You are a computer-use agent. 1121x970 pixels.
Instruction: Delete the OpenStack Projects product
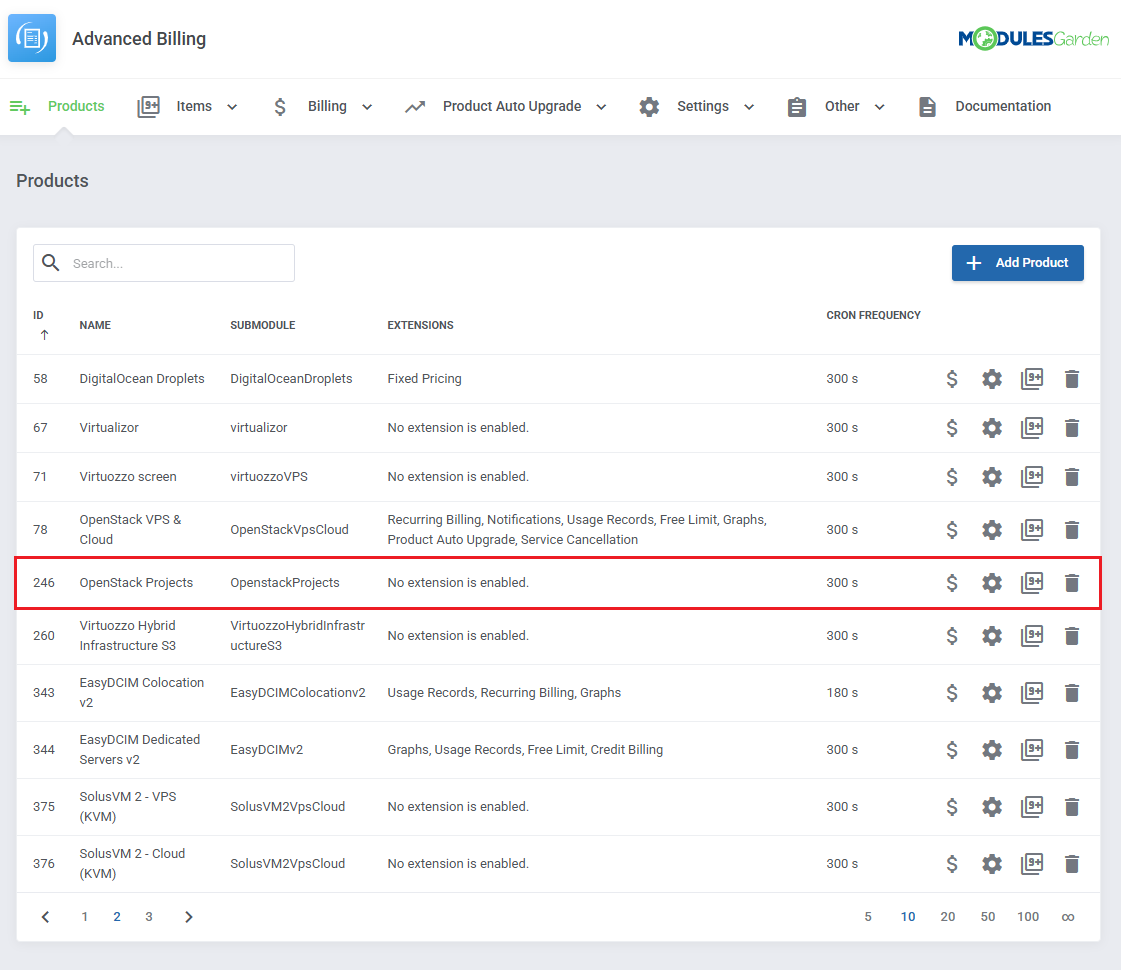1072,583
